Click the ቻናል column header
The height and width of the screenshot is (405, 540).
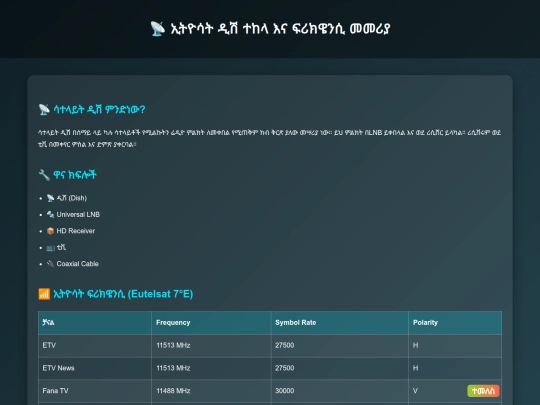[95, 323]
